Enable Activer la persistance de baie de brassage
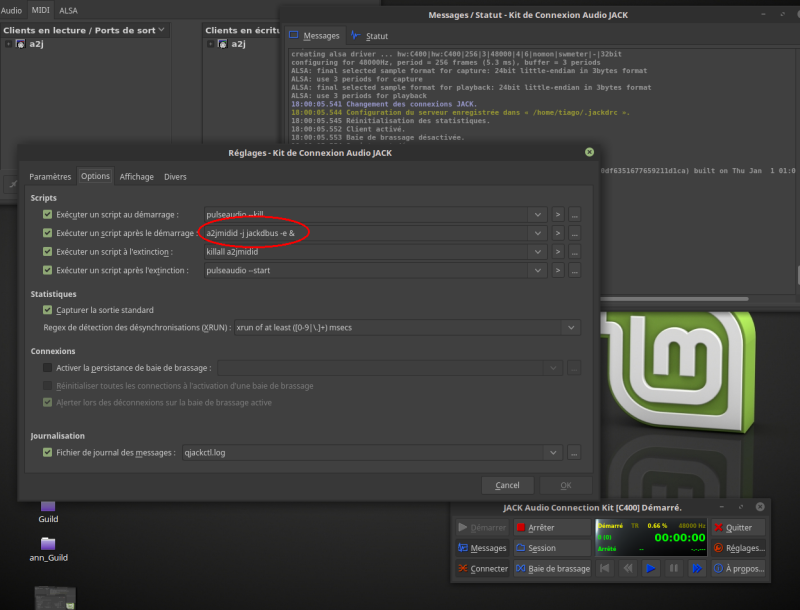The height and width of the screenshot is (610, 800). point(47,367)
